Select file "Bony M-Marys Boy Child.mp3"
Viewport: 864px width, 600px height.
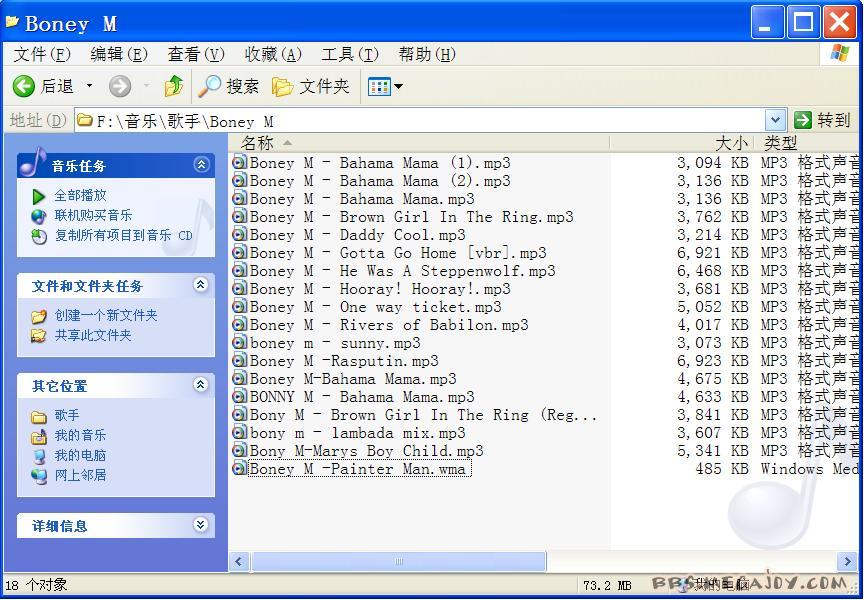(x=366, y=451)
